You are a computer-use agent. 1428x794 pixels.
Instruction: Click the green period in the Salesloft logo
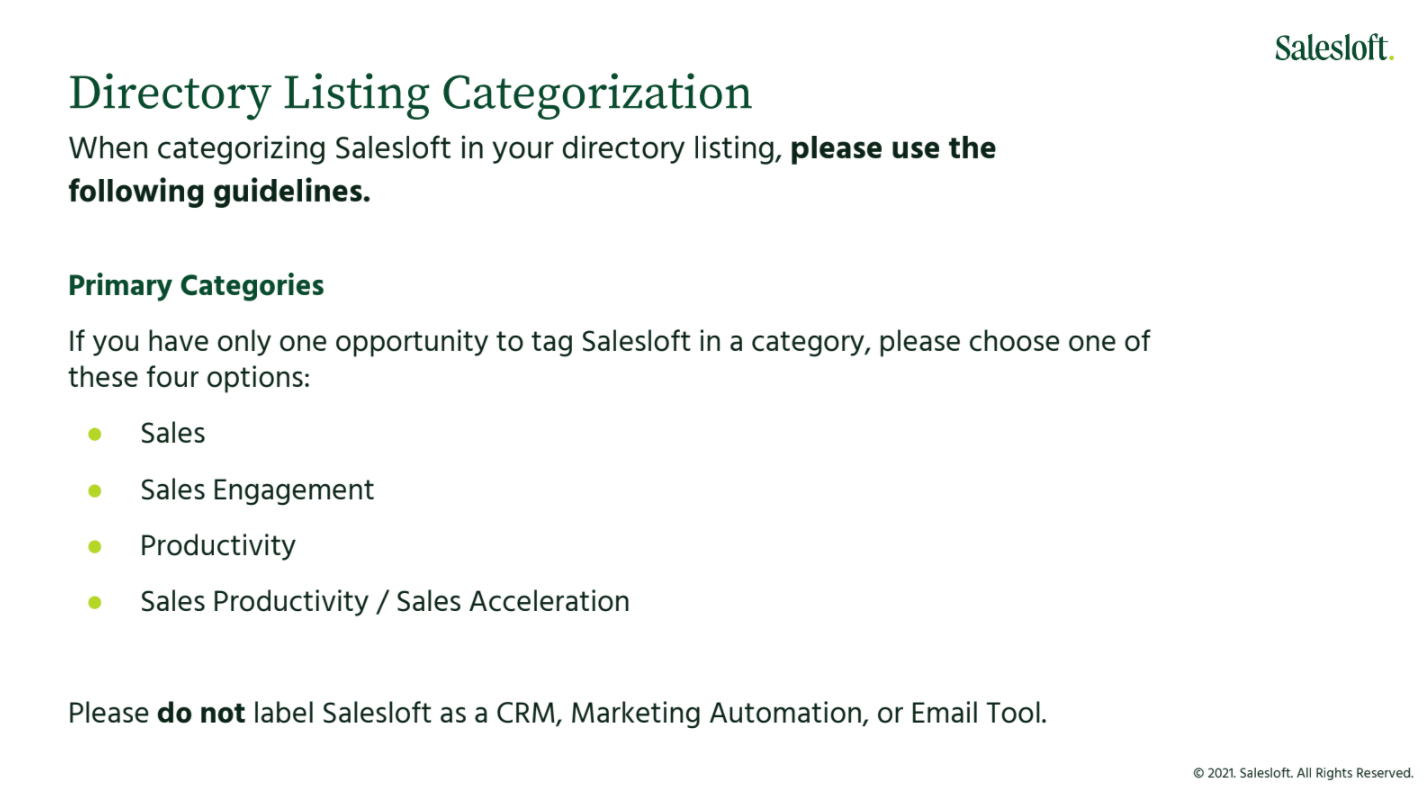pos(1390,58)
